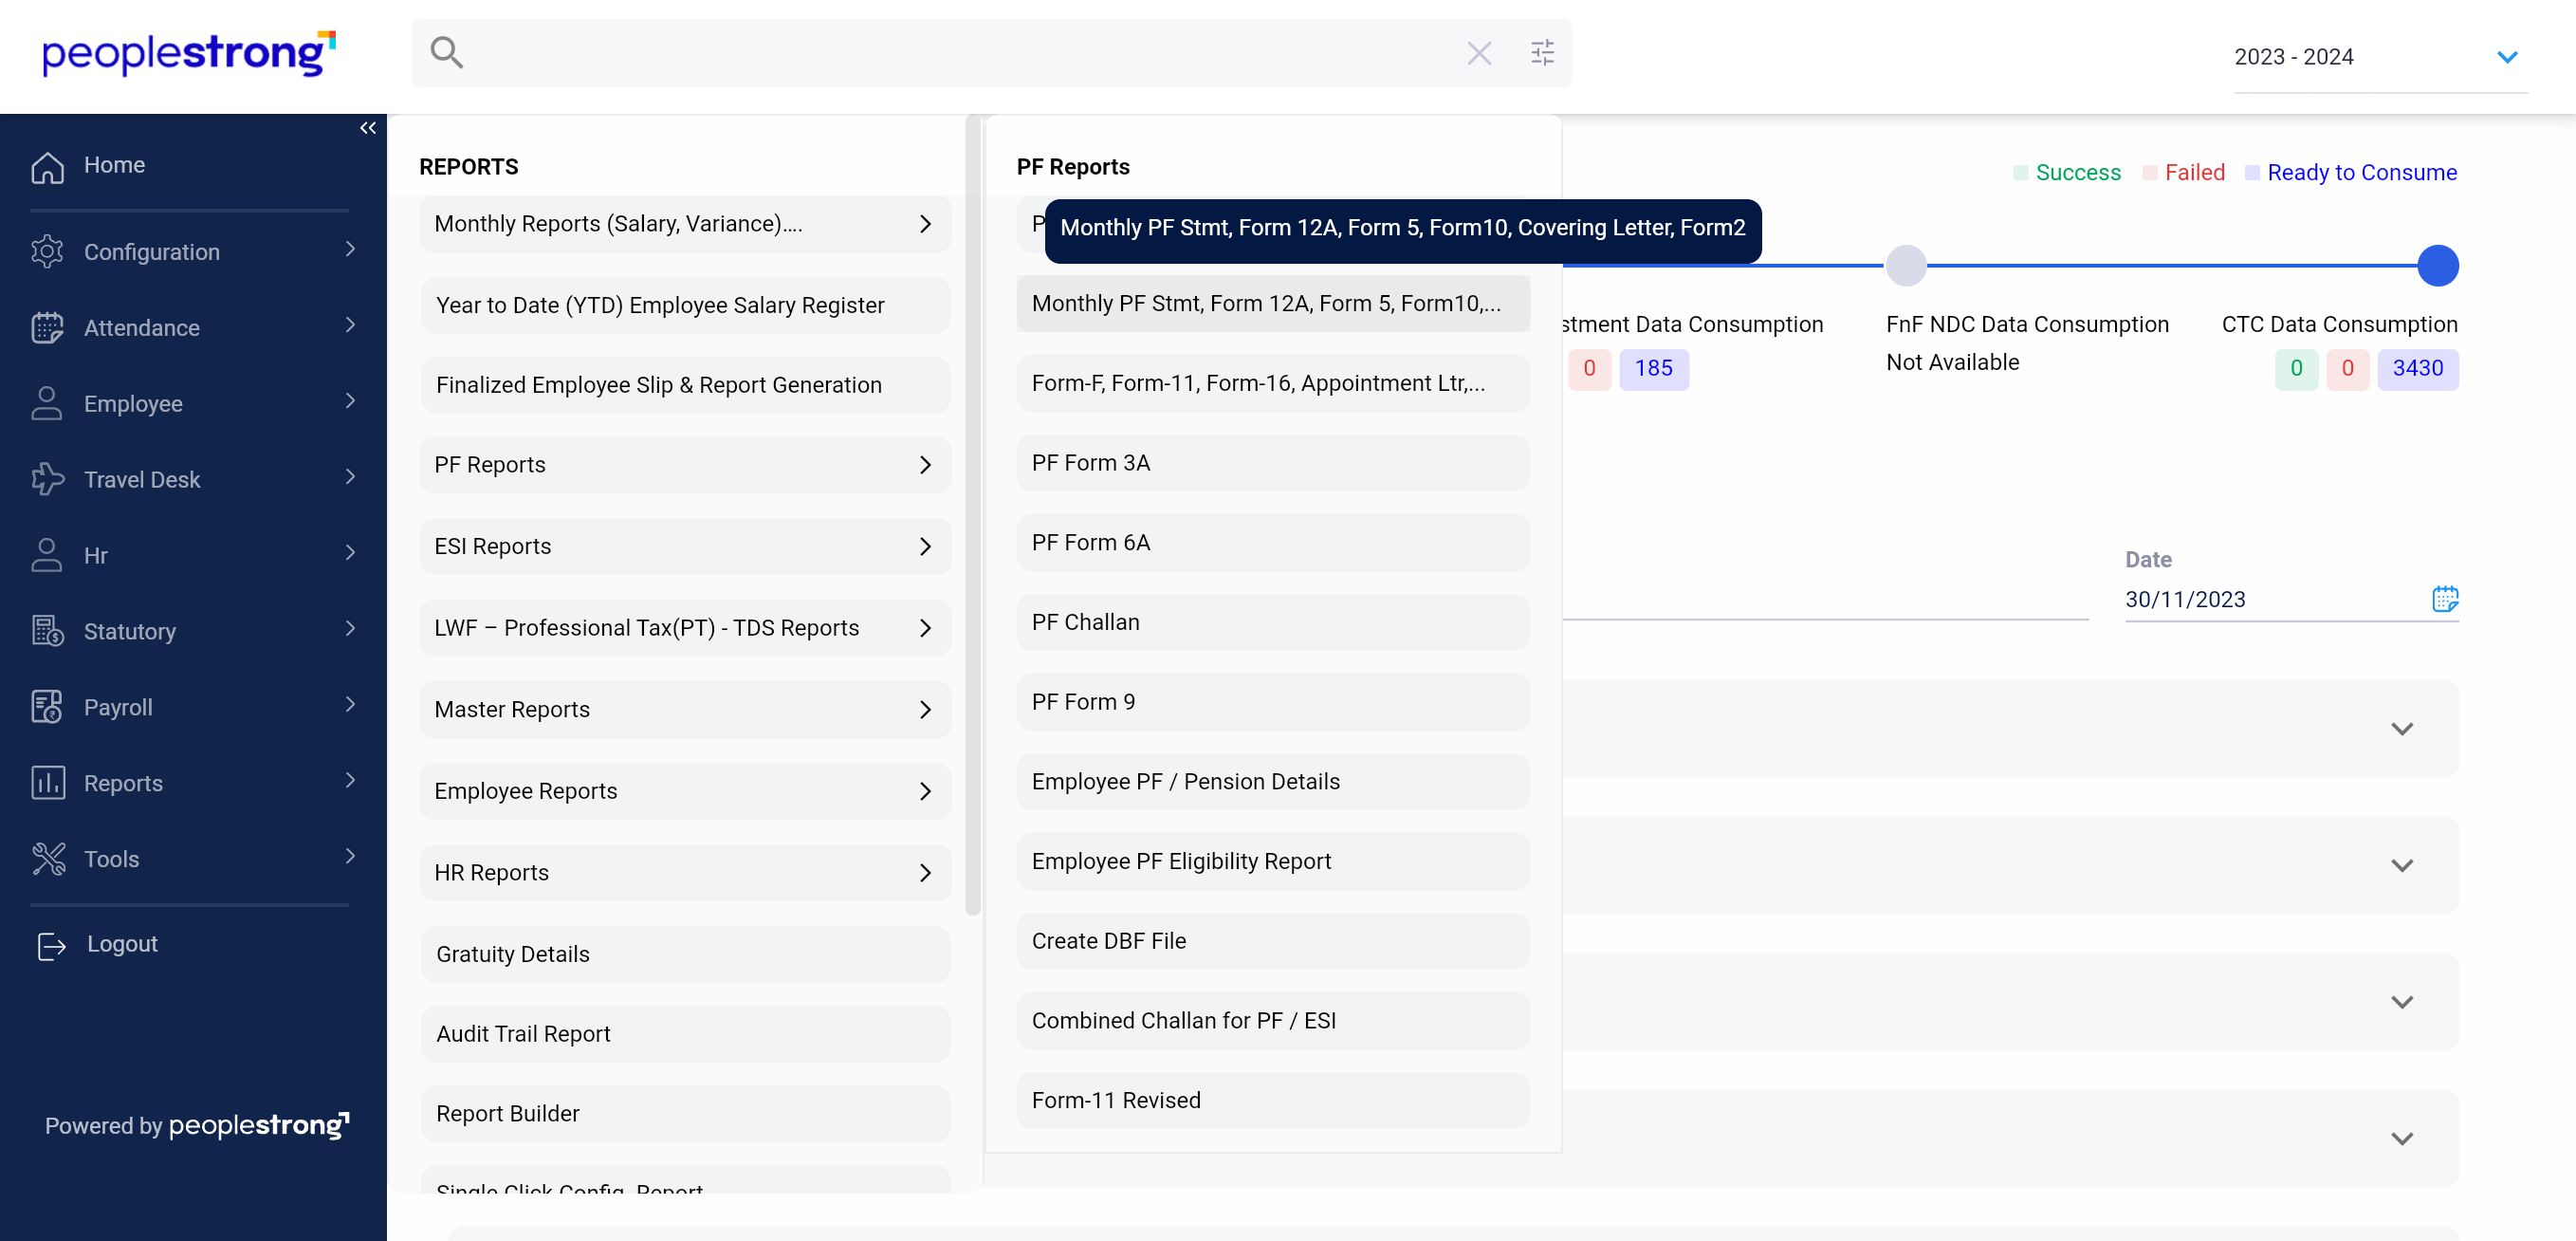The height and width of the screenshot is (1241, 2576).
Task: Click the Tools wrench icon
Action: 47,859
